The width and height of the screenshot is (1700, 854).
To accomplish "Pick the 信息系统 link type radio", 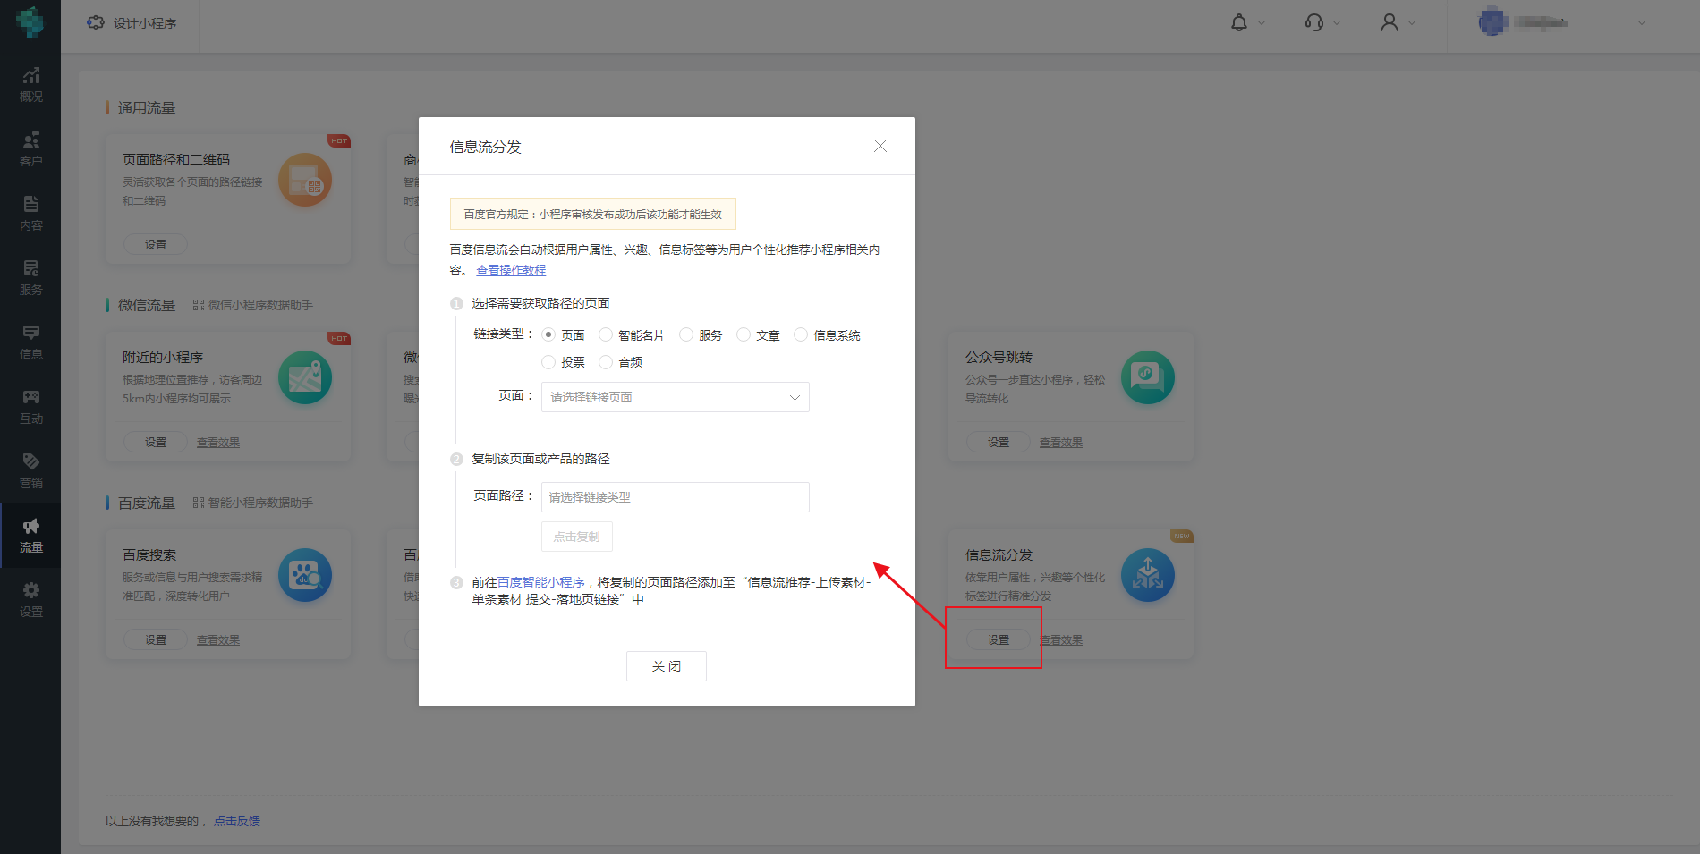I will 800,335.
